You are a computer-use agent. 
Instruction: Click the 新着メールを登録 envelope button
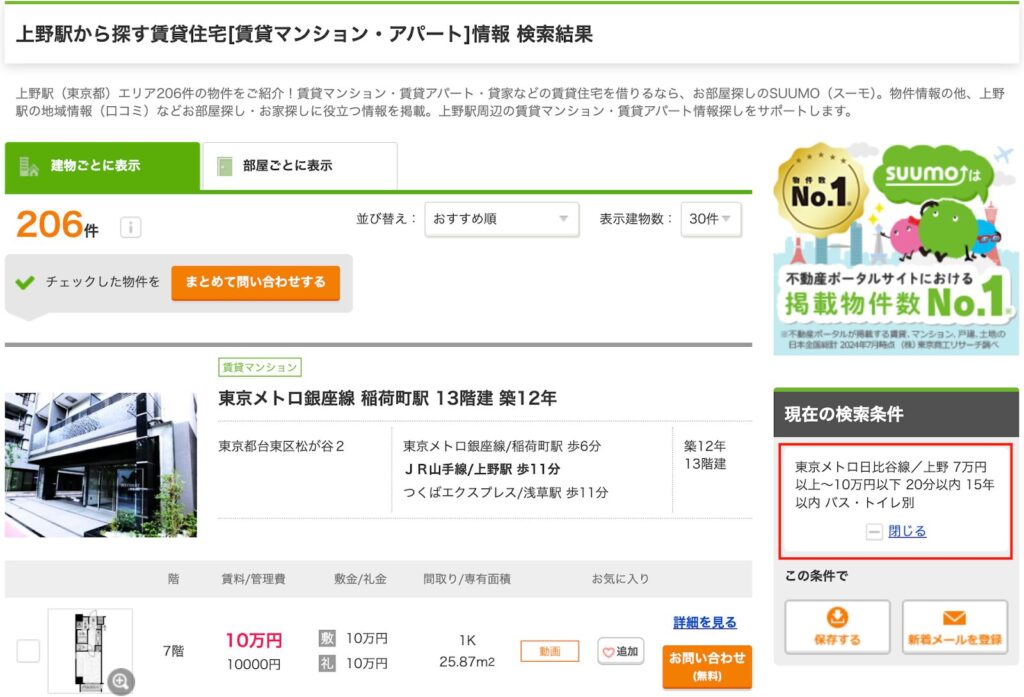point(954,627)
